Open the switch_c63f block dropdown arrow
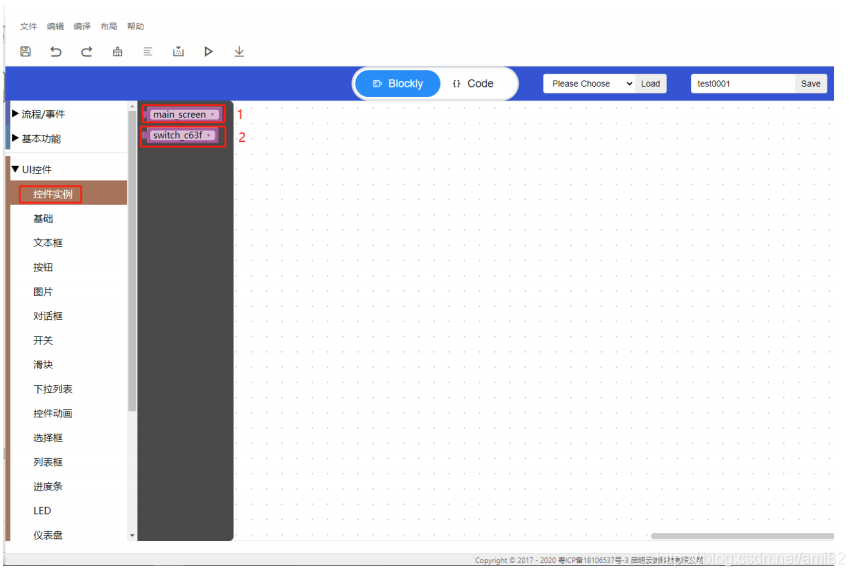Screen dimensions: 855x577 [208, 135]
